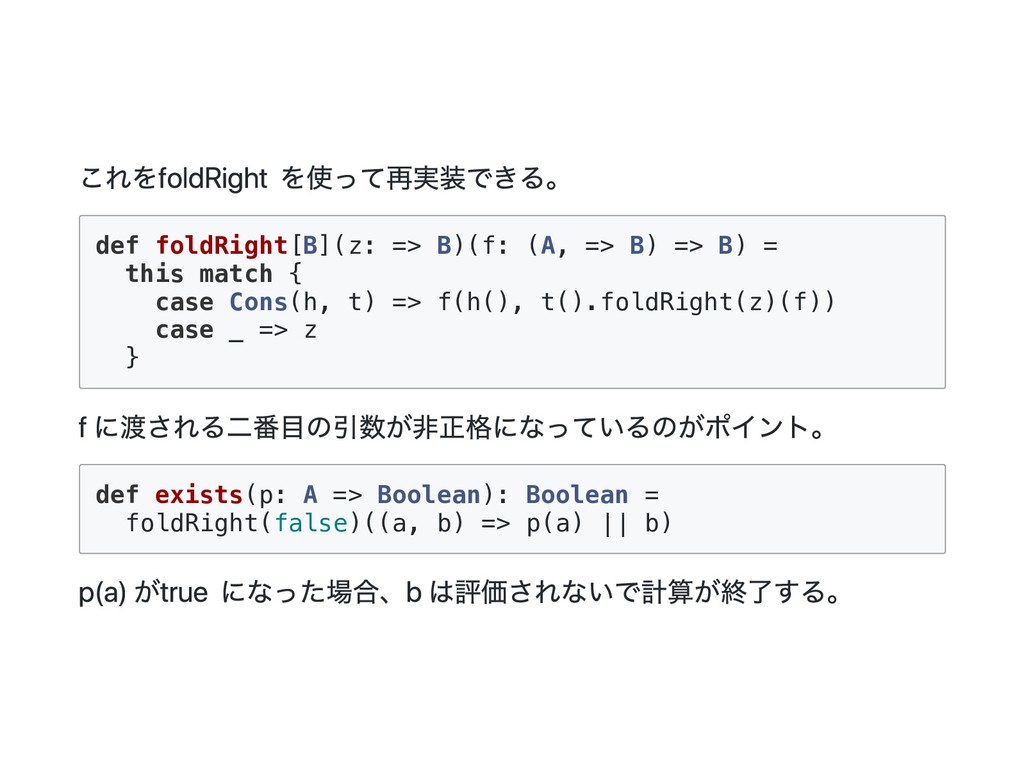Click the 'case _ => z' line
The image size is (1024, 769).
pyautogui.click(x=236, y=330)
